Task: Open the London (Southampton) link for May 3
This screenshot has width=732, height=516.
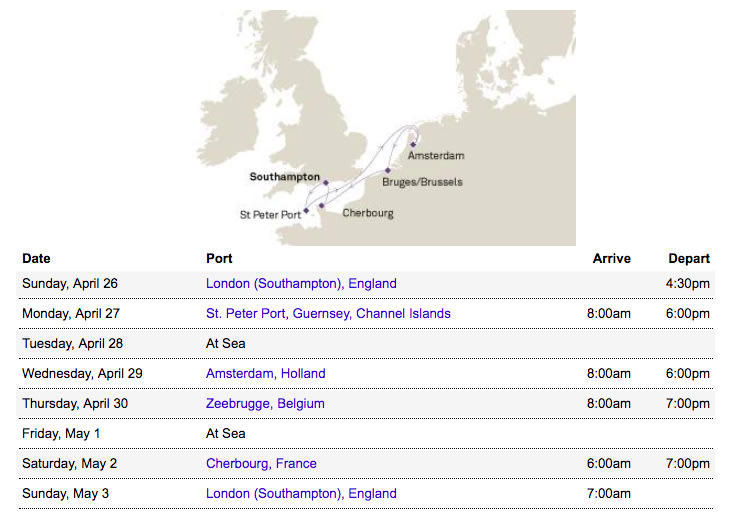Action: [x=301, y=493]
